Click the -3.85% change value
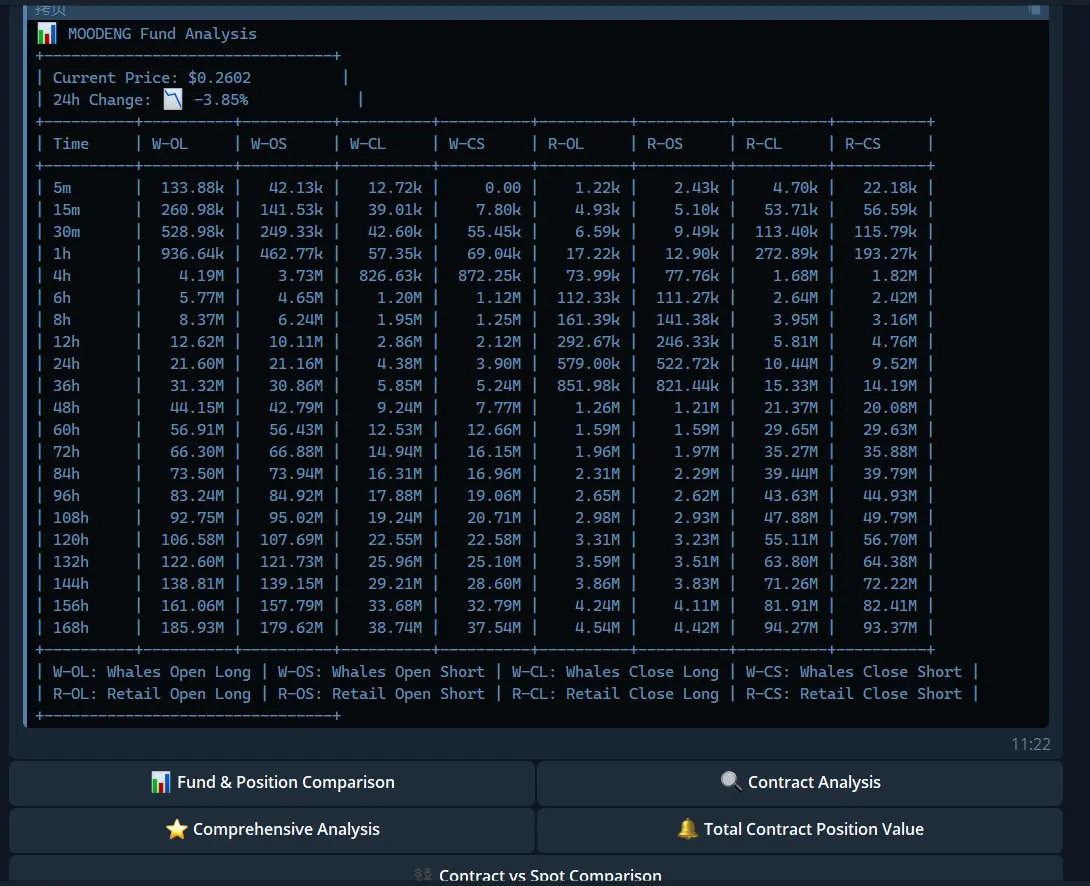 [221, 99]
